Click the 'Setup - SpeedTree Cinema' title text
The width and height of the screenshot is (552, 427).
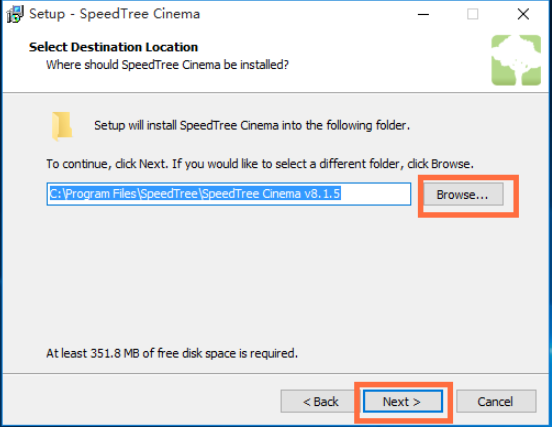[x=114, y=14]
